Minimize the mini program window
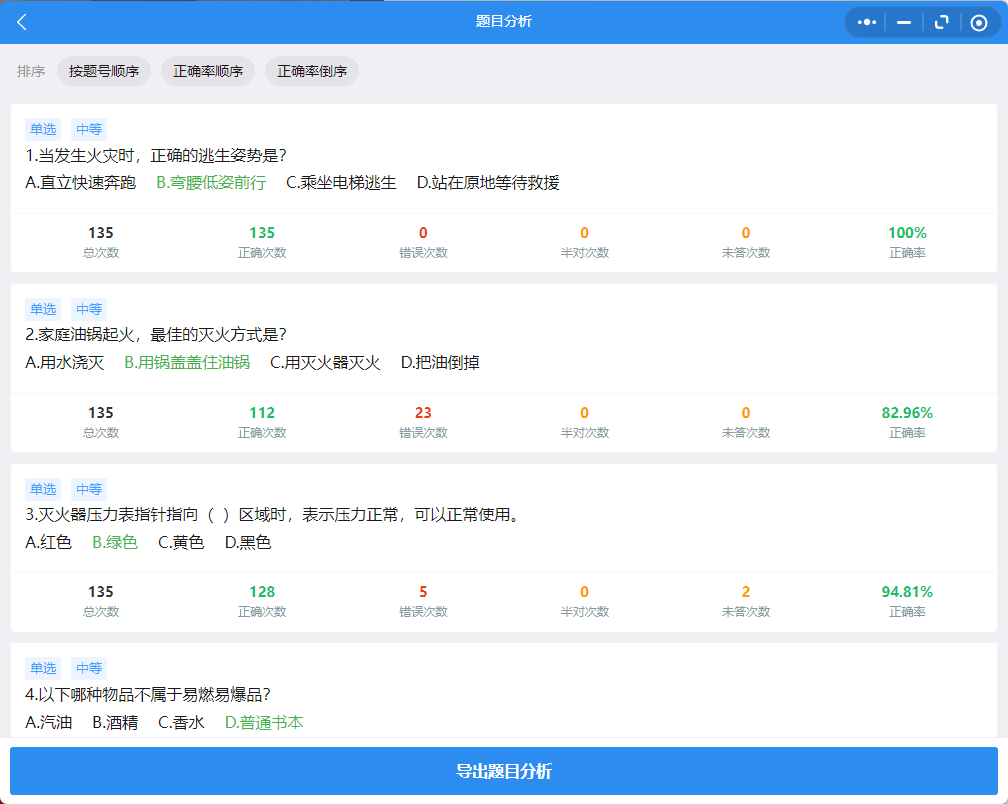This screenshot has width=1008, height=804. (904, 22)
